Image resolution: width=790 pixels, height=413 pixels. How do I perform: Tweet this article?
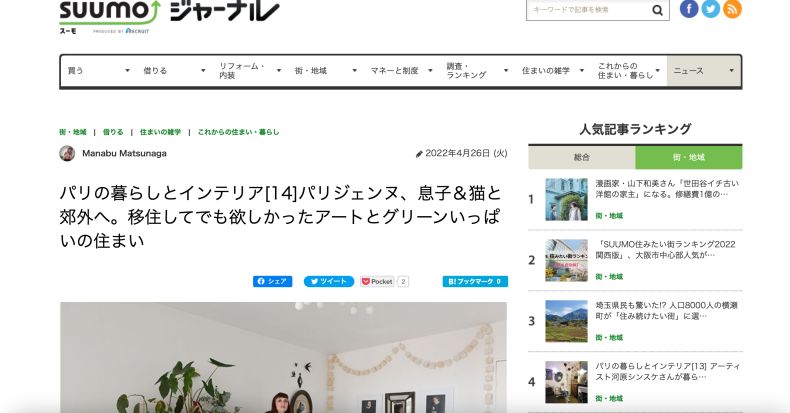[328, 282]
